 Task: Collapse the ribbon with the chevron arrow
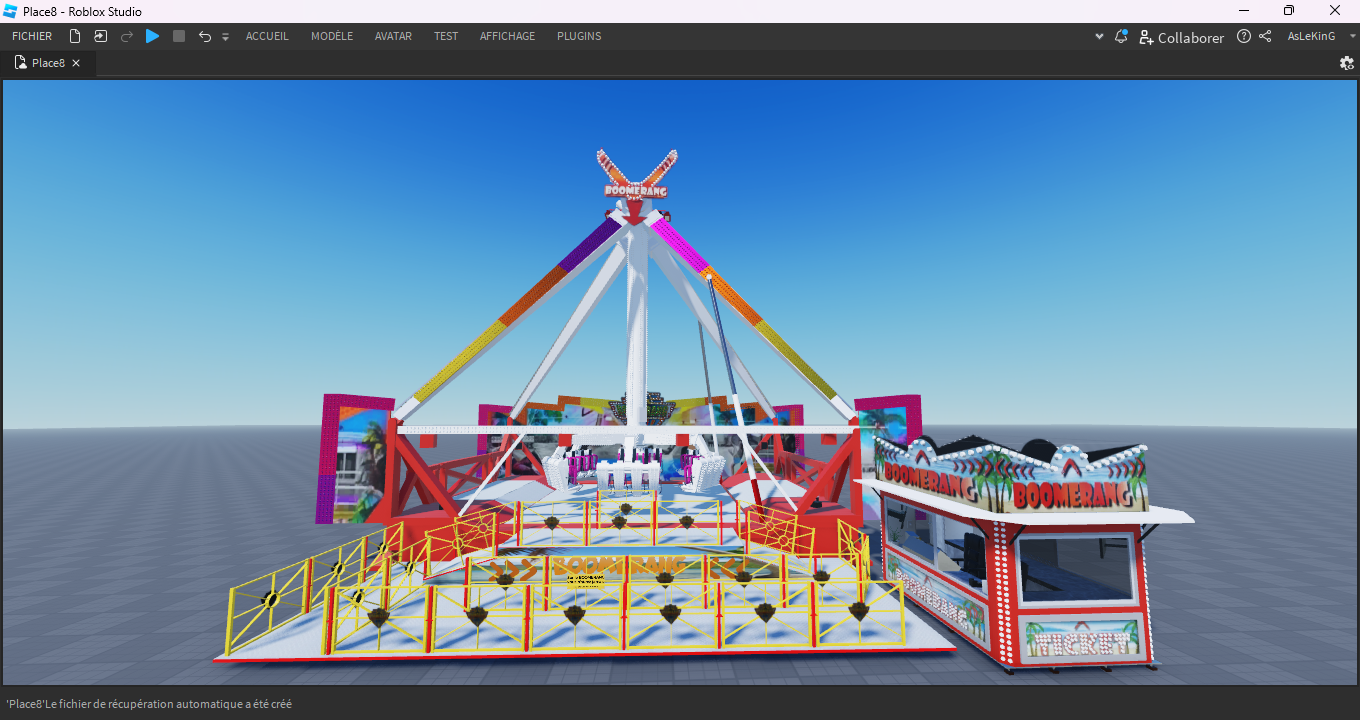[x=1099, y=36]
